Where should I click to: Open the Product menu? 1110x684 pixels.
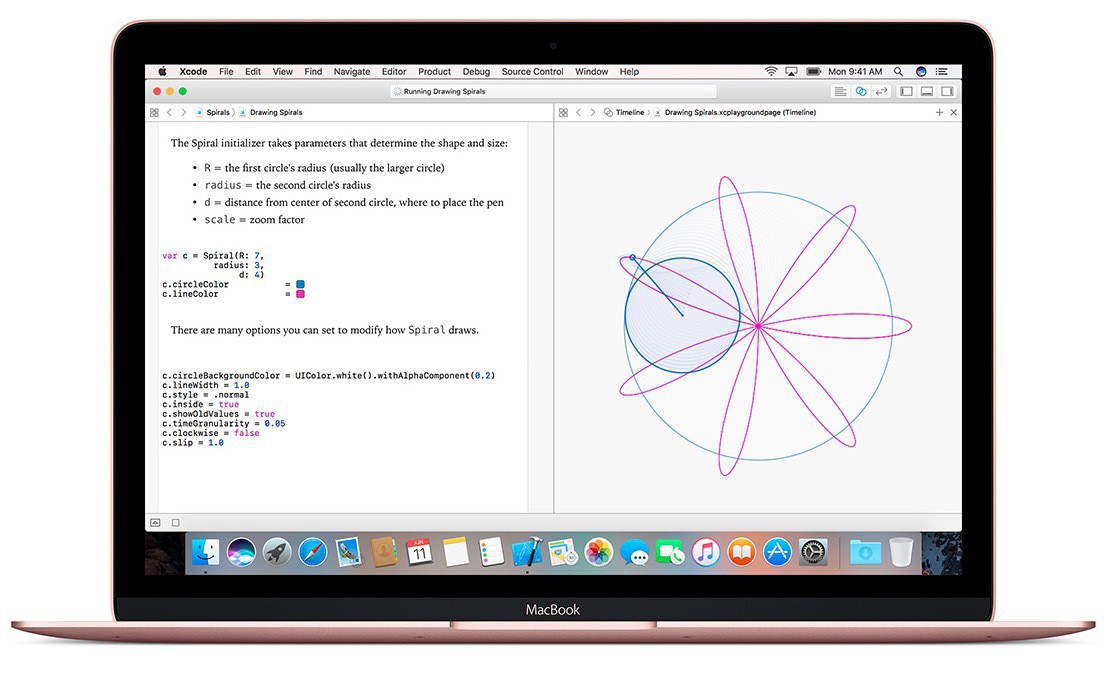[x=434, y=72]
